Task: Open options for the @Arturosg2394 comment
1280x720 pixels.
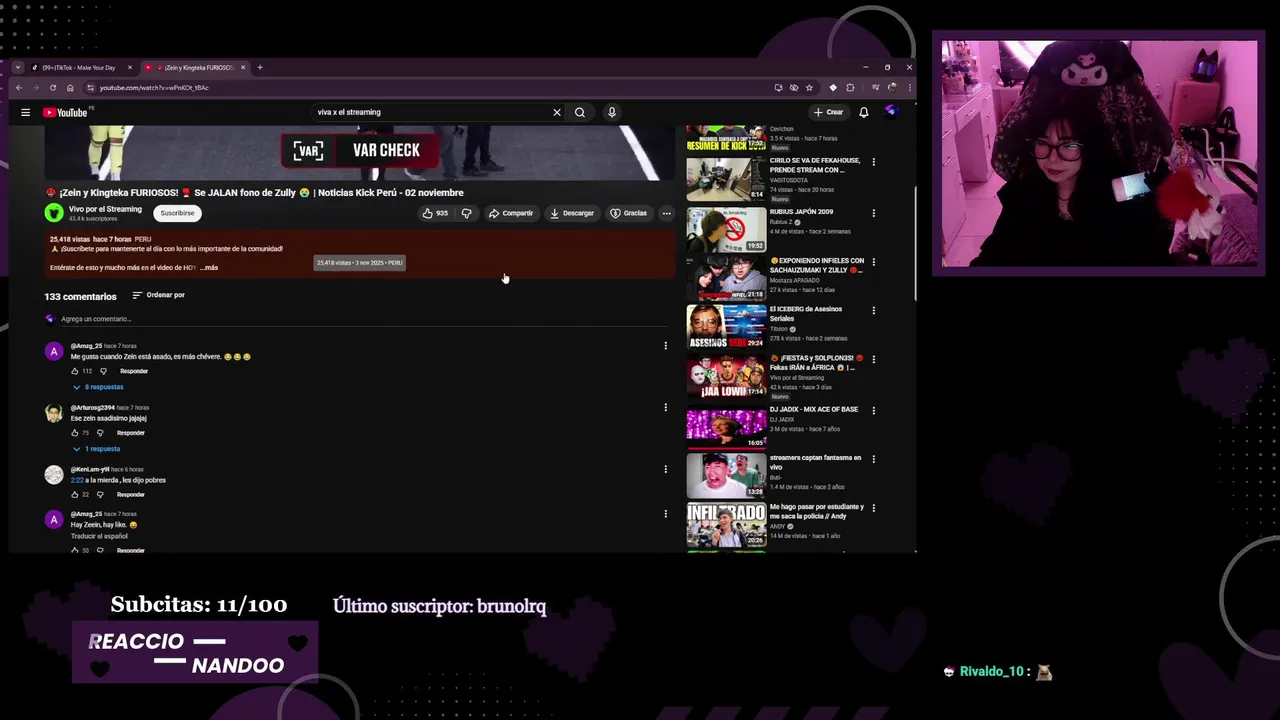Action: 665,408
